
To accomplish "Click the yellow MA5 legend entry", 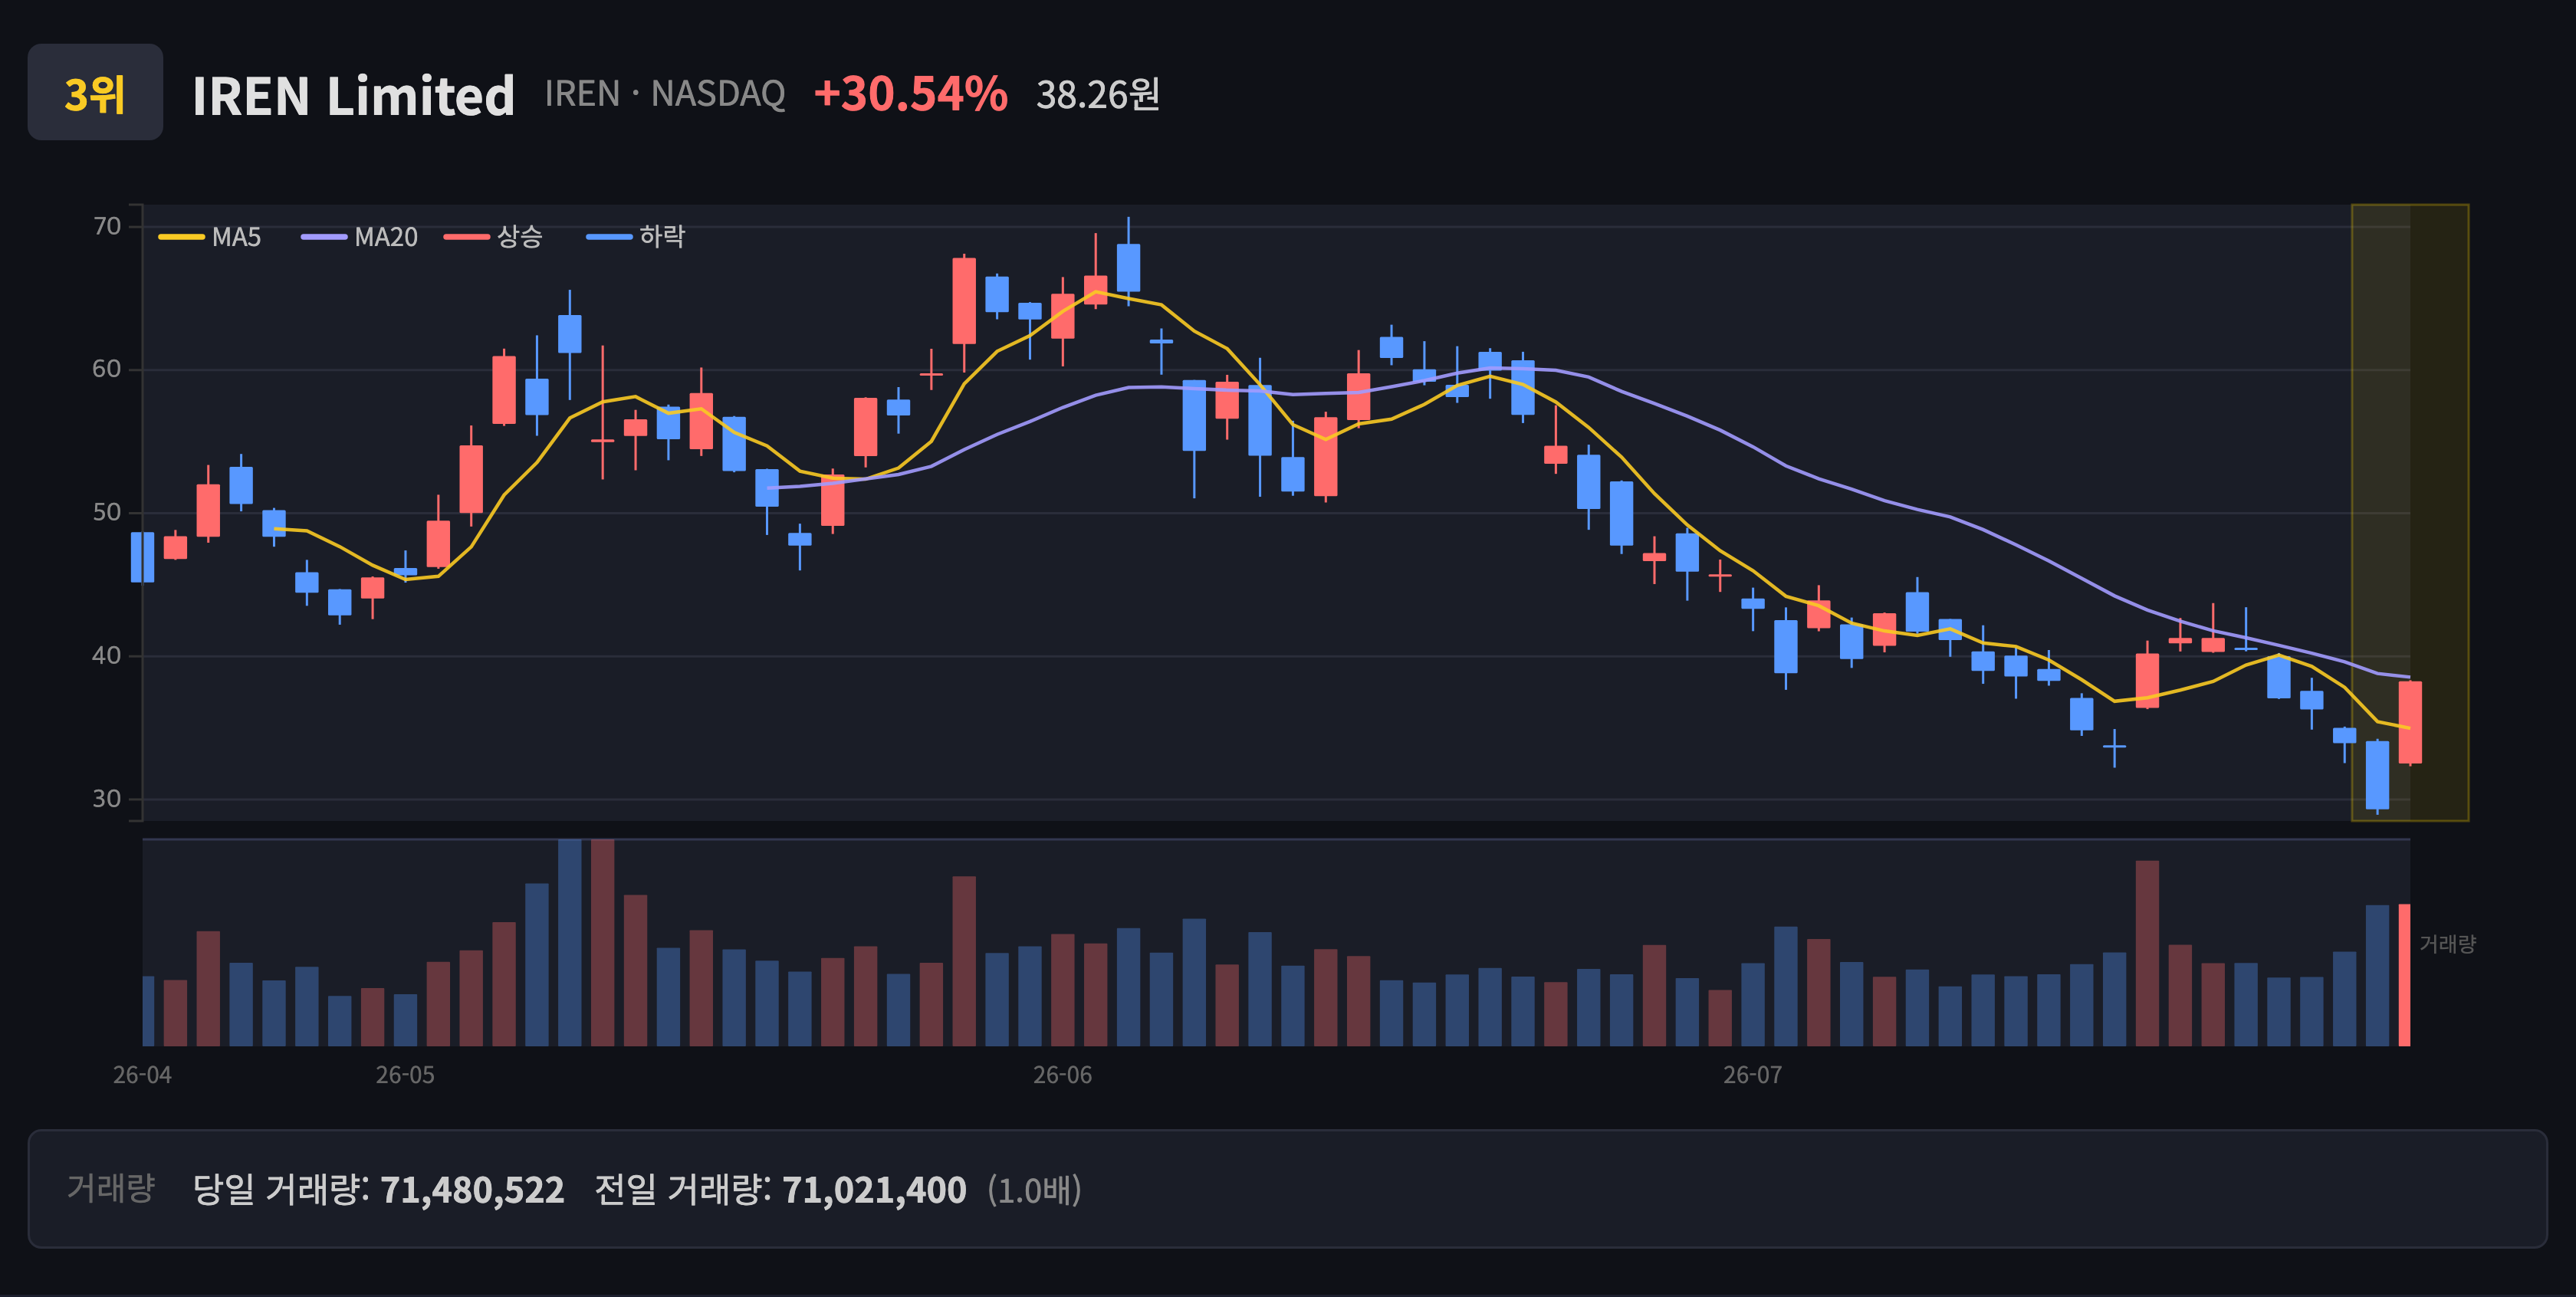I will pos(210,237).
